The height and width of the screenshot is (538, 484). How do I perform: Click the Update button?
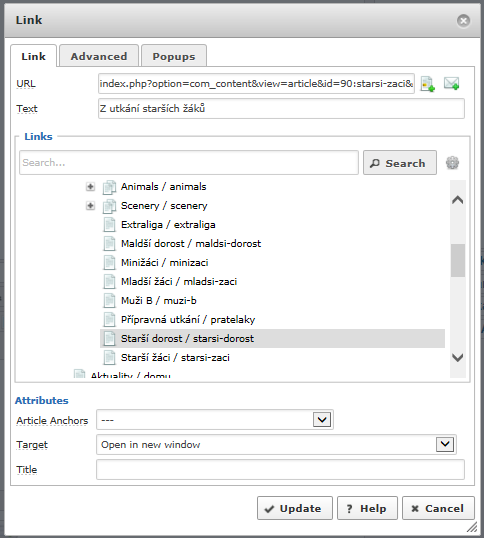click(x=295, y=508)
